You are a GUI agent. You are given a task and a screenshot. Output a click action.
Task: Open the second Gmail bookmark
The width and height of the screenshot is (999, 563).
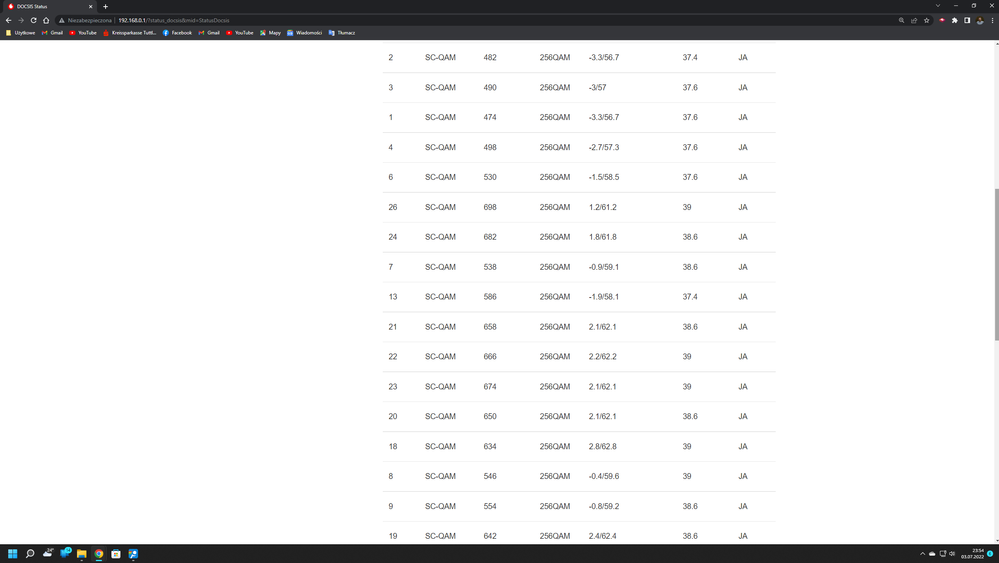pos(209,32)
